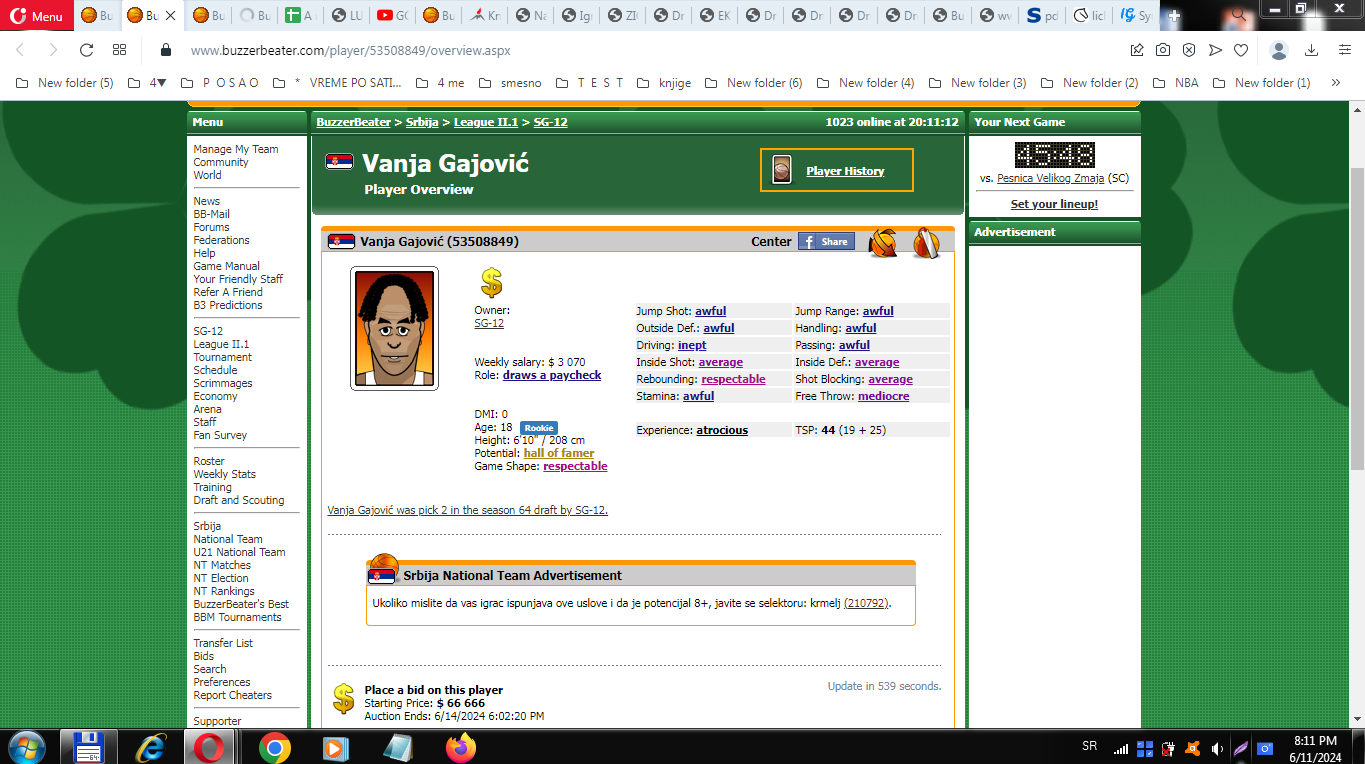
Task: Open owner SG-12 team link
Action: tap(489, 323)
